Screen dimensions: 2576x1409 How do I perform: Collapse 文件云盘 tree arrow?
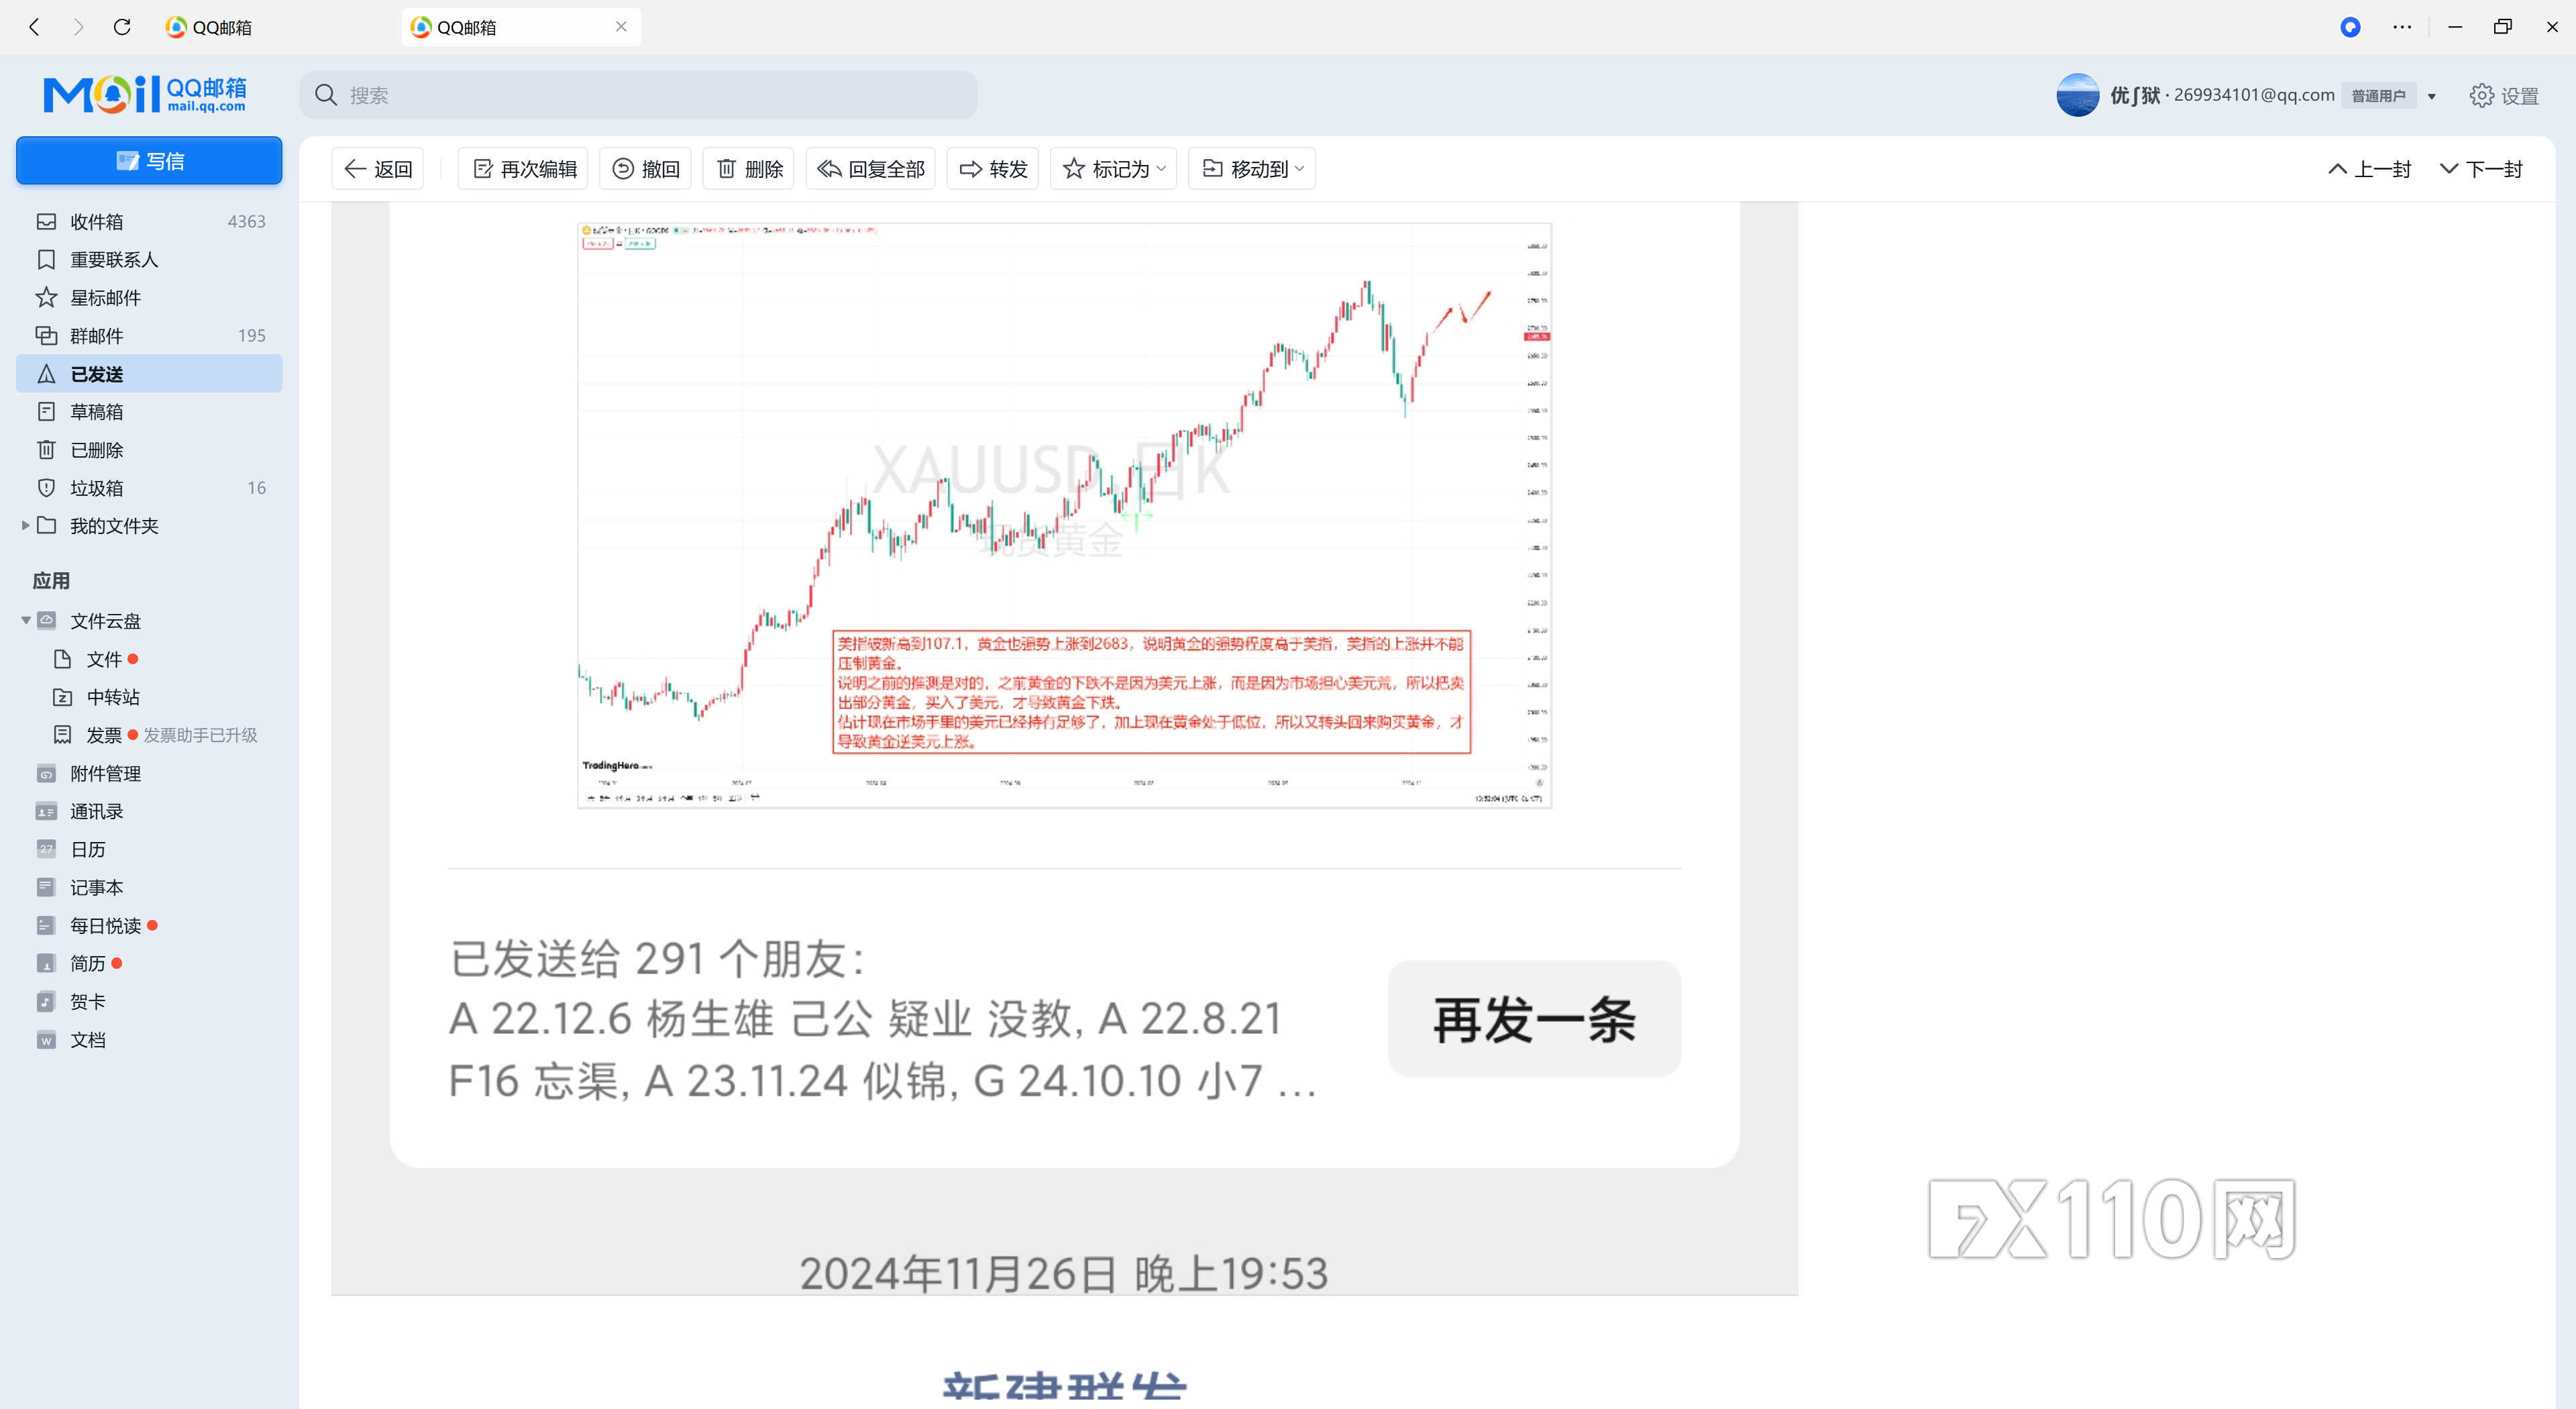(25, 621)
